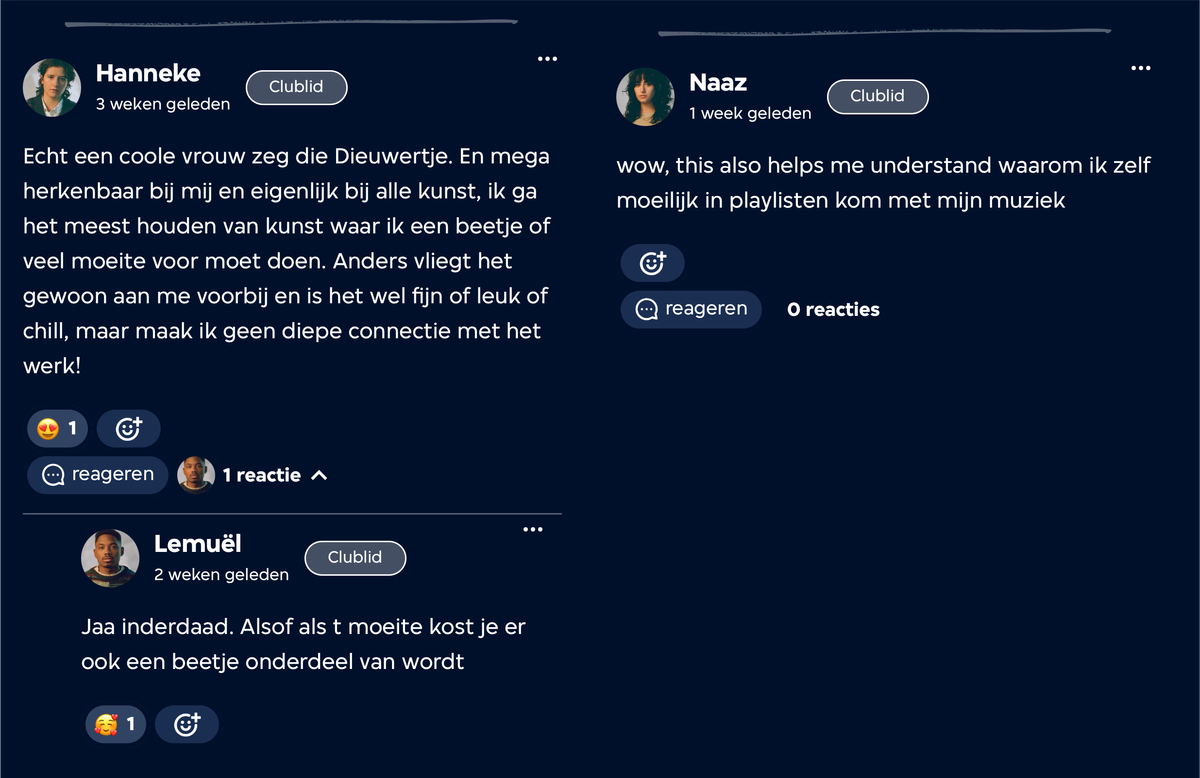Open Hanneke's profile picture

click(52, 87)
